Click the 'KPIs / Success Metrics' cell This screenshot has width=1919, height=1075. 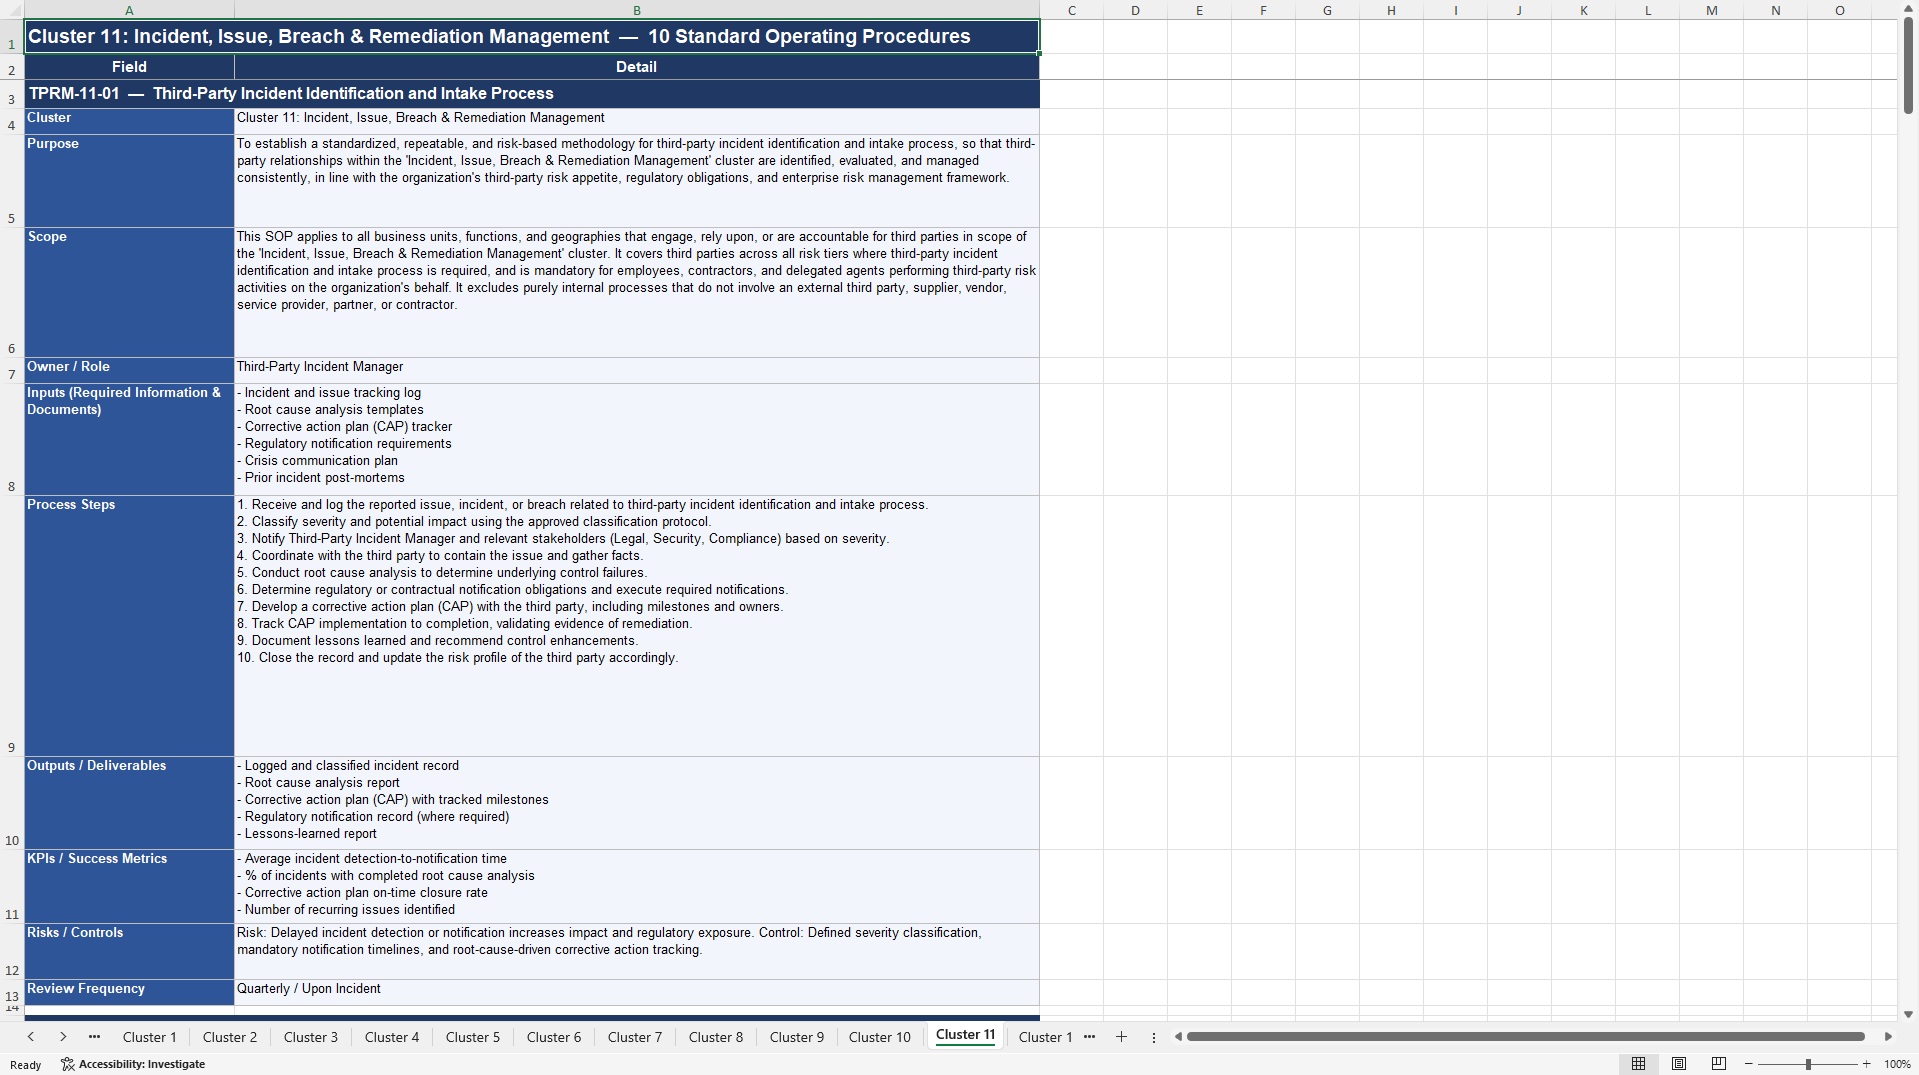pos(129,886)
